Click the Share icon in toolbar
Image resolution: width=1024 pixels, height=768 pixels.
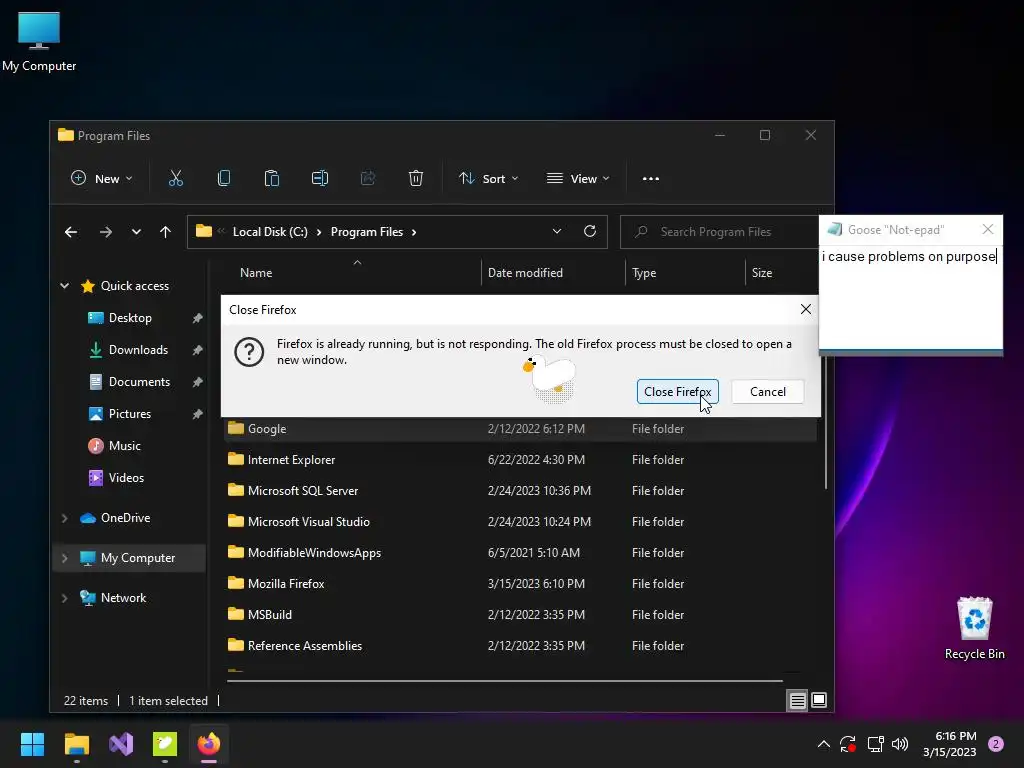pyautogui.click(x=368, y=178)
